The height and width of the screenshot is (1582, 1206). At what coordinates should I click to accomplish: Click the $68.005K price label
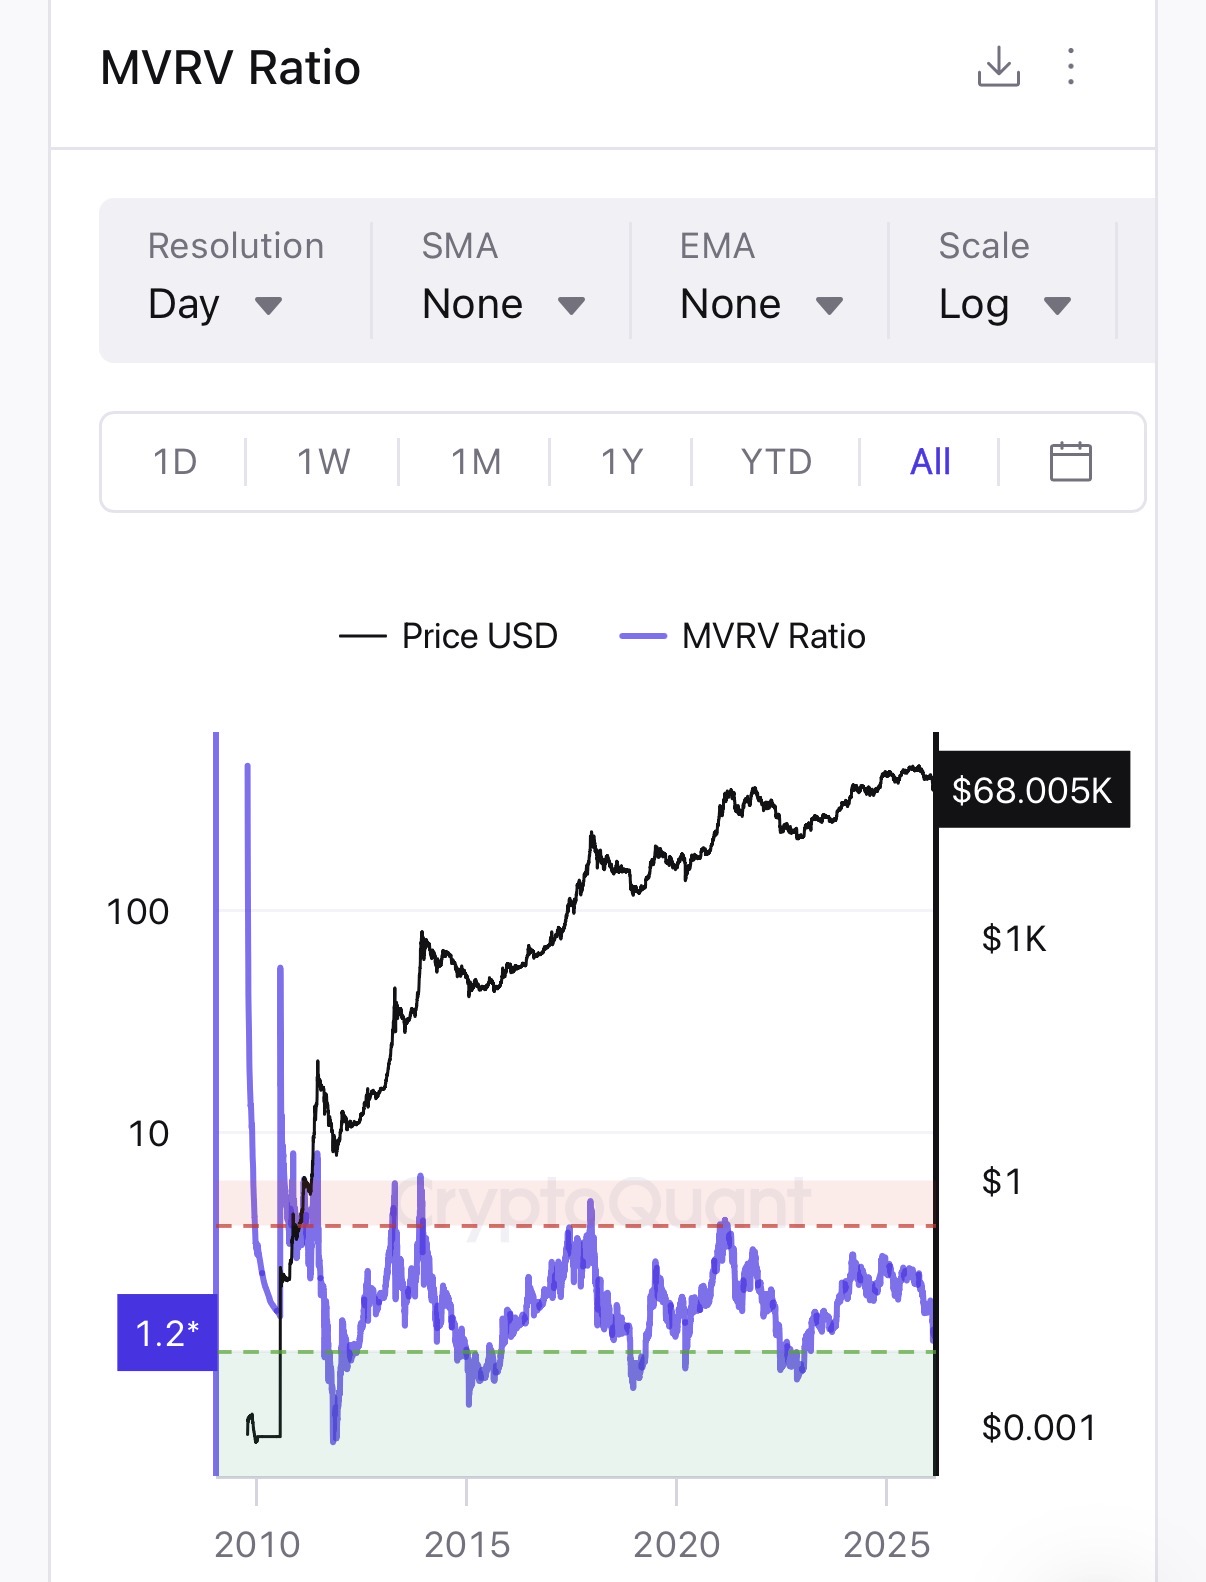click(x=1031, y=790)
